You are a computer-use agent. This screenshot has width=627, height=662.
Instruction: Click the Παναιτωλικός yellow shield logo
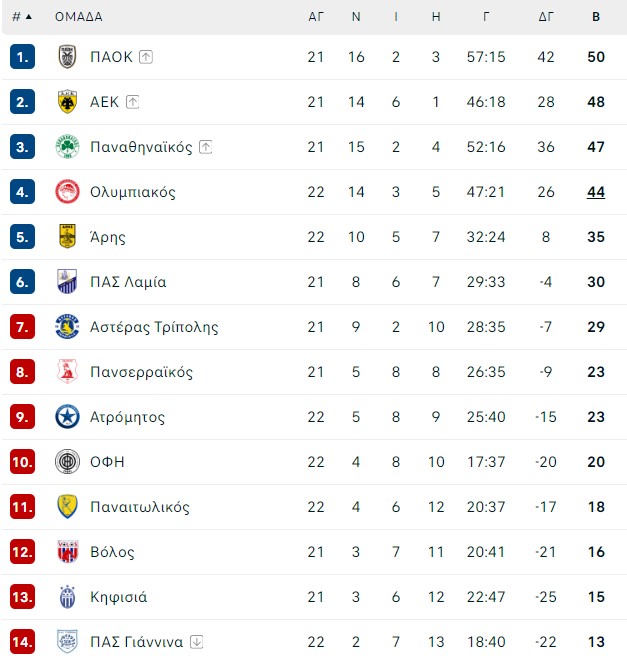tap(67, 507)
